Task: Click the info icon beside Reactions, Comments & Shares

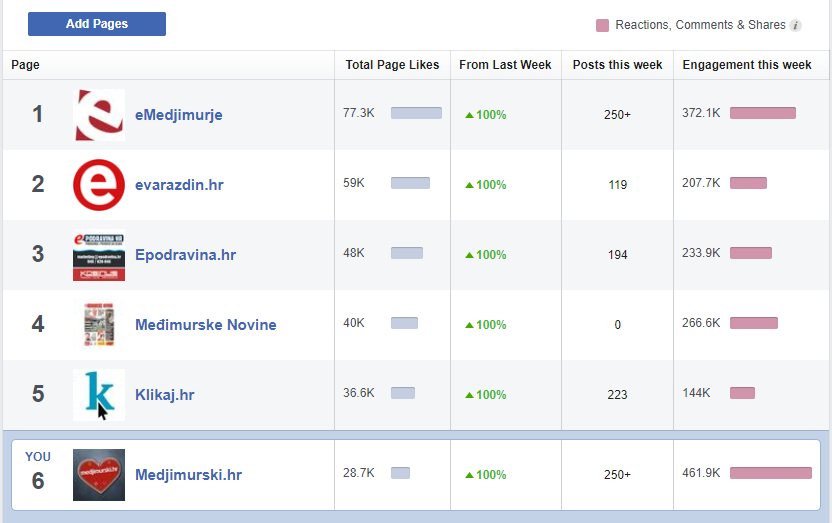Action: 795,25
